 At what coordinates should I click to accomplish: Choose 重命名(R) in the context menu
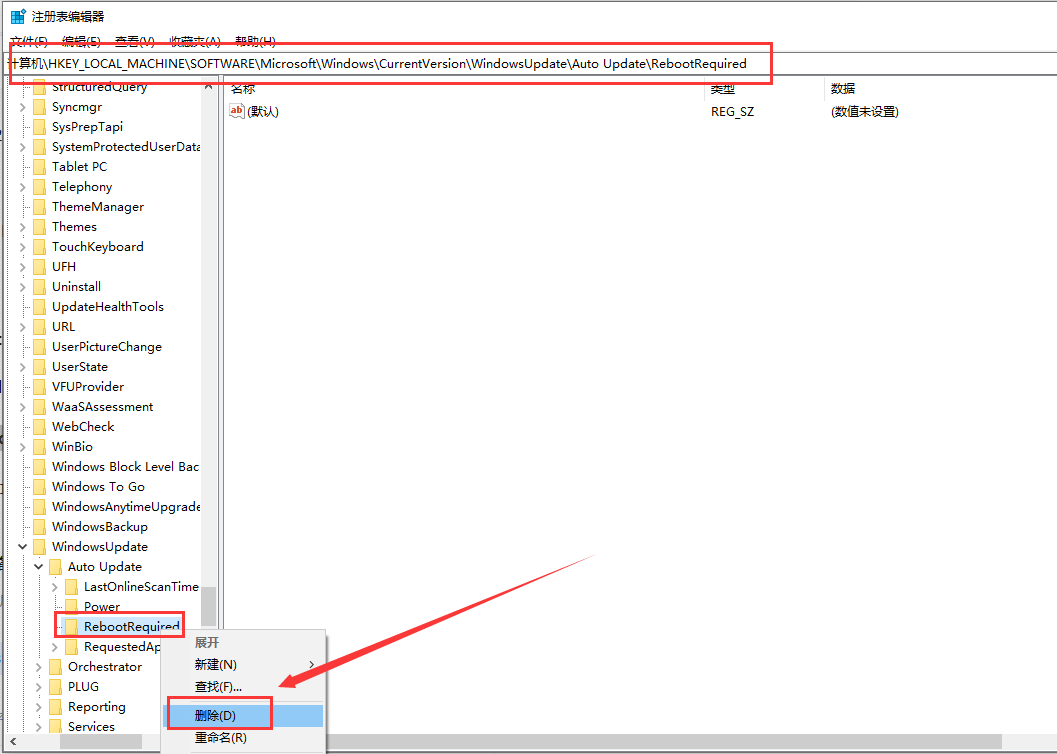(243, 738)
